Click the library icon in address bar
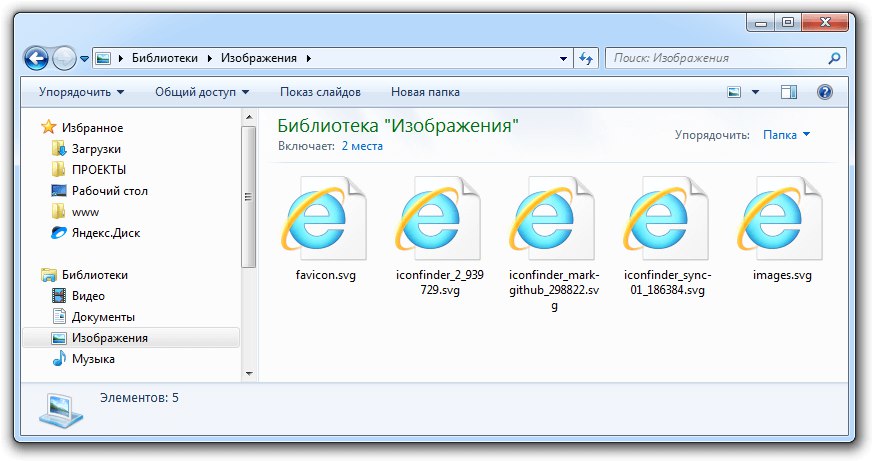873x461 pixels. (103, 58)
